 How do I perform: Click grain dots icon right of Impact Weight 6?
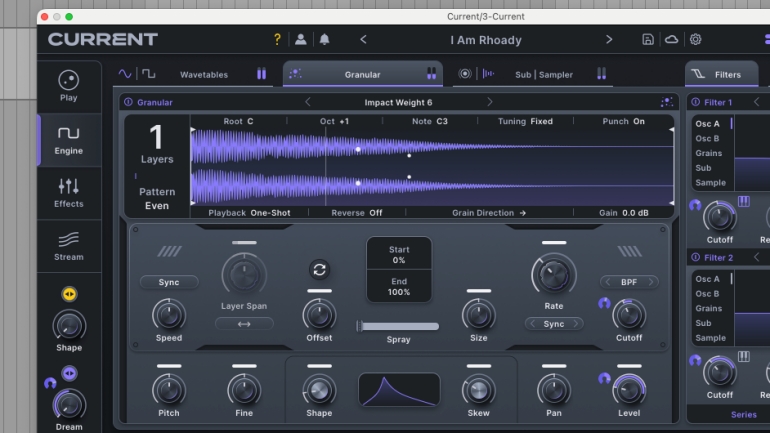click(666, 102)
